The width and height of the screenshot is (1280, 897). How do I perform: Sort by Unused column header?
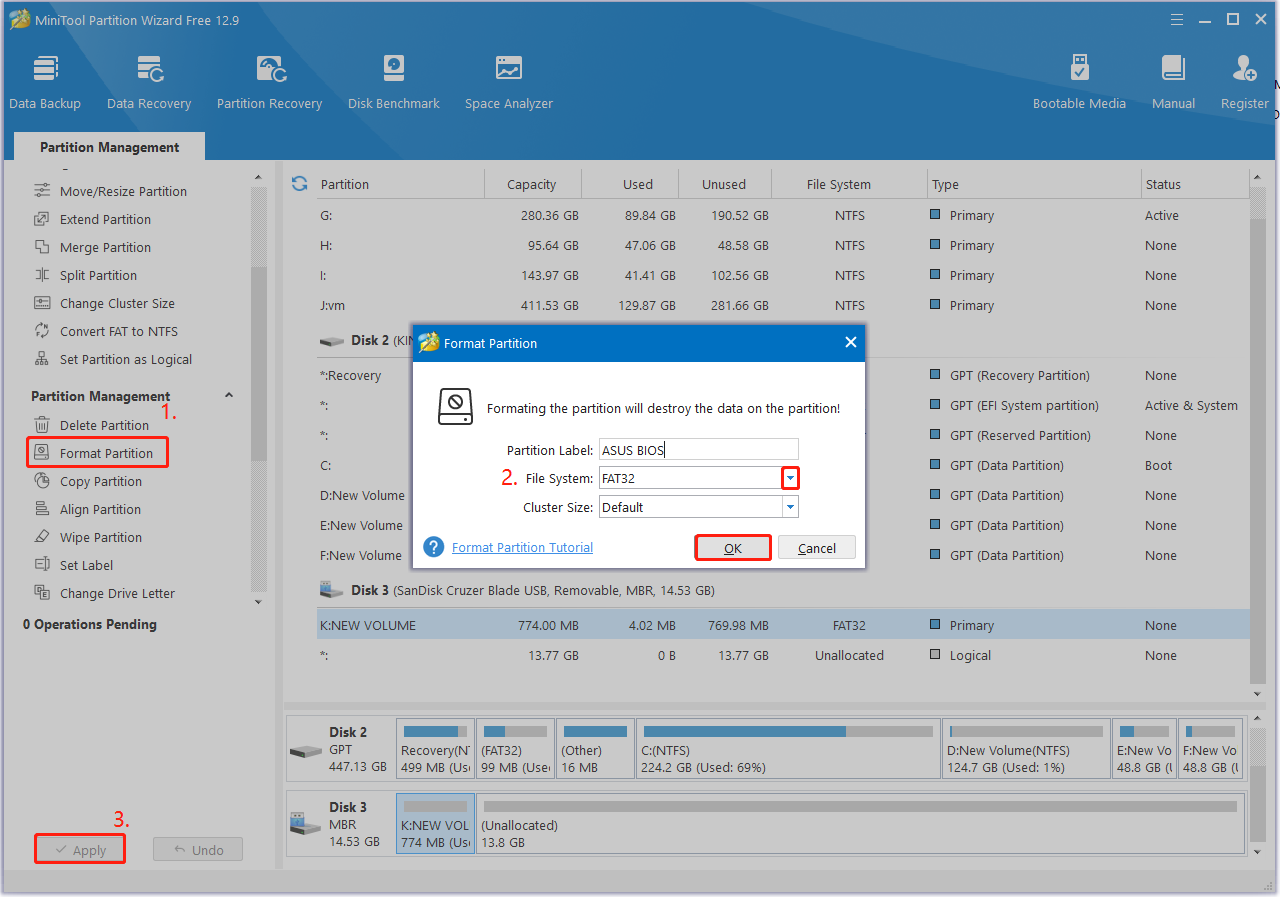point(724,184)
